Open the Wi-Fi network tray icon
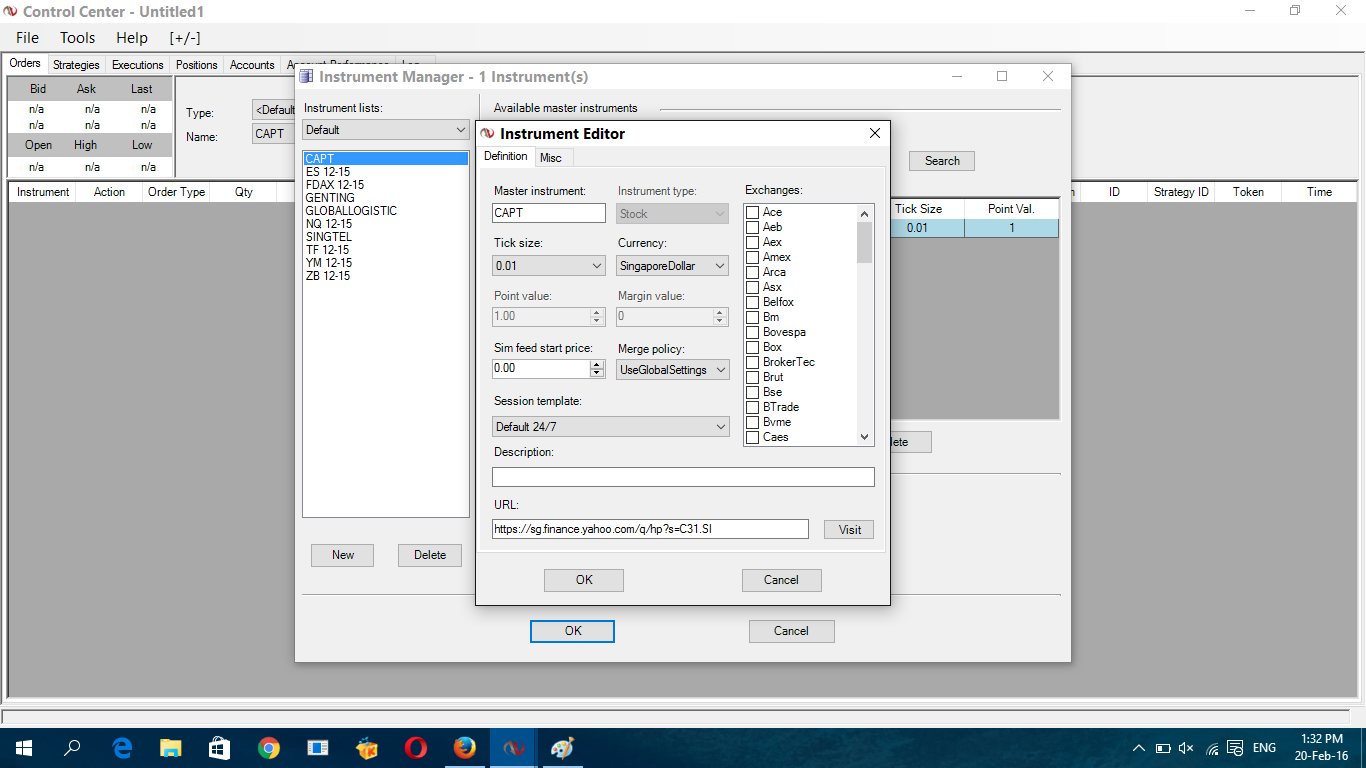Screen dimensions: 1366x768 point(1212,748)
